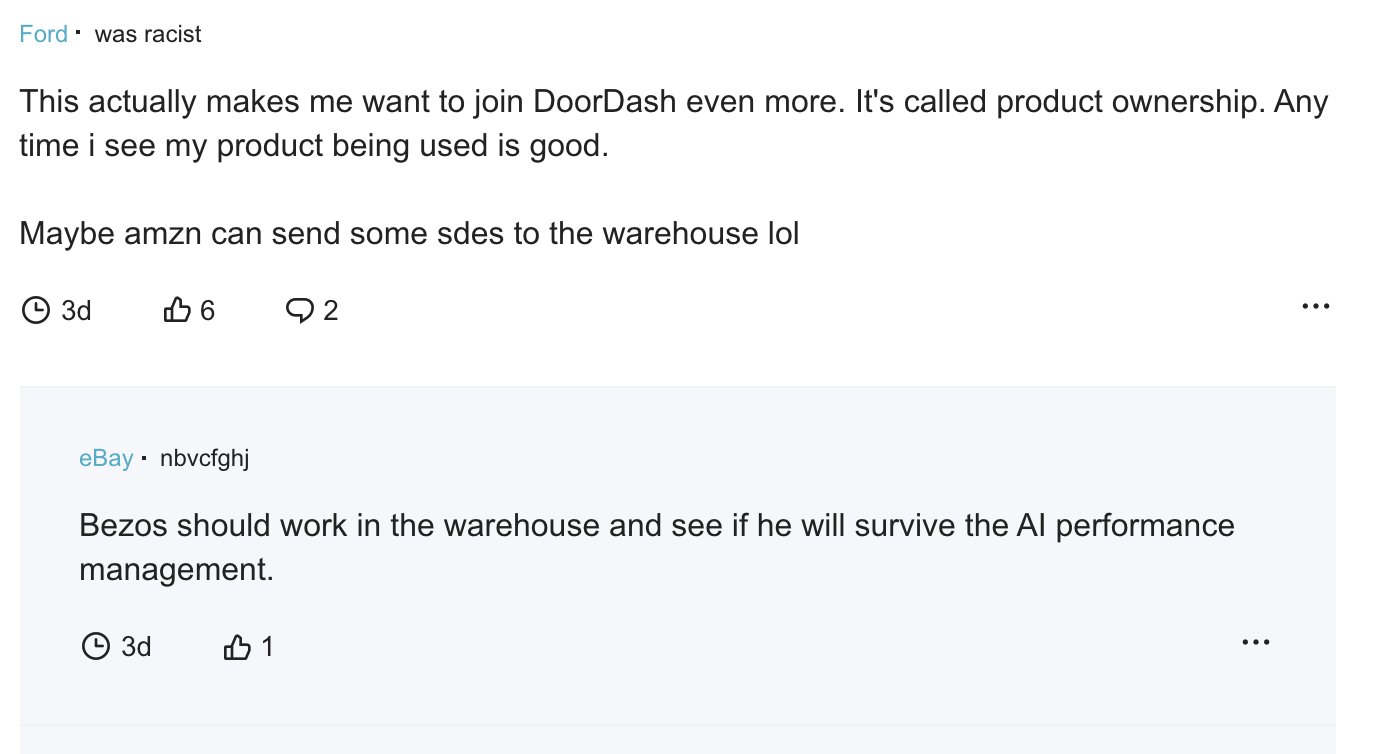The height and width of the screenshot is (754, 1392).
Task: Open the eBay company link
Action: 106,459
